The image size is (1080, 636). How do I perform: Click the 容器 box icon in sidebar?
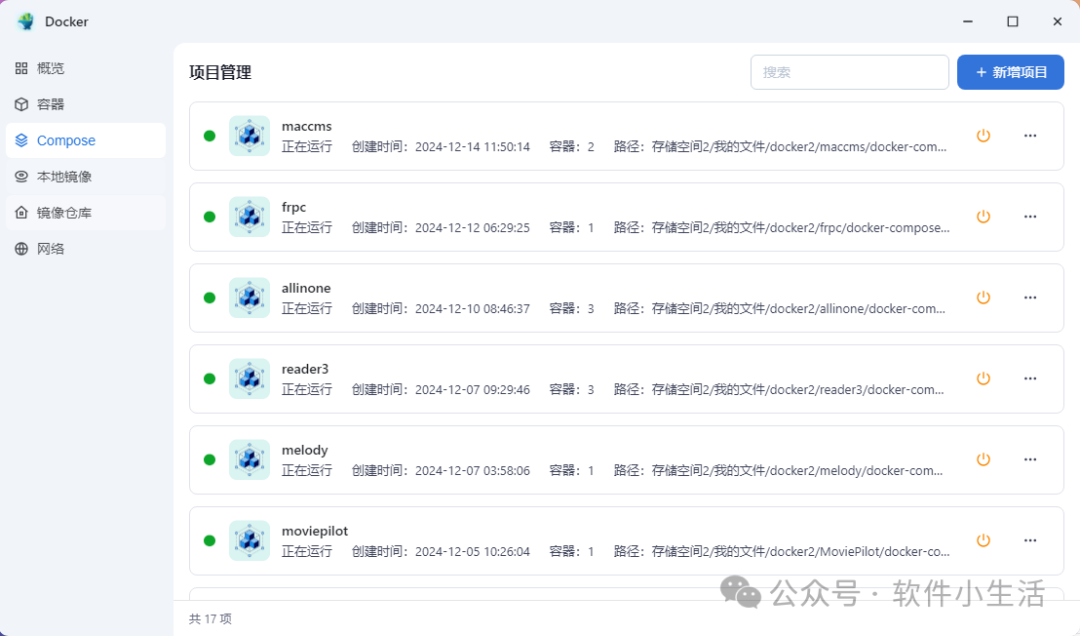21,104
